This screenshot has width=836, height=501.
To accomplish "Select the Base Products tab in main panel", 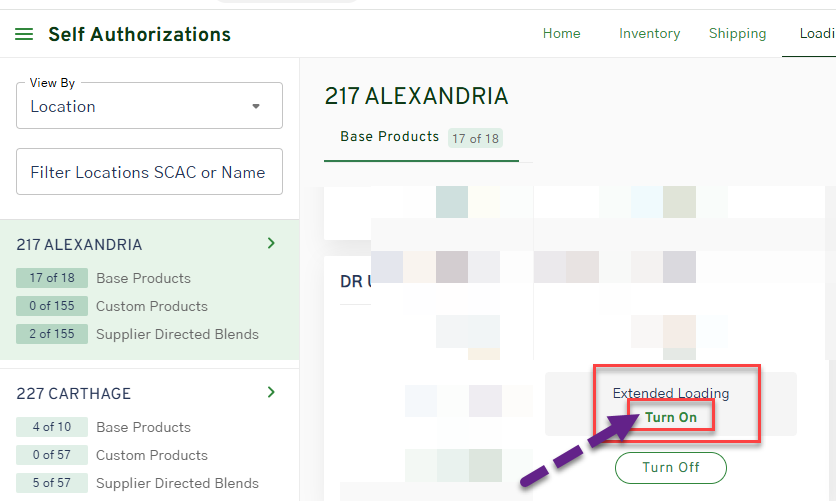I will (390, 137).
